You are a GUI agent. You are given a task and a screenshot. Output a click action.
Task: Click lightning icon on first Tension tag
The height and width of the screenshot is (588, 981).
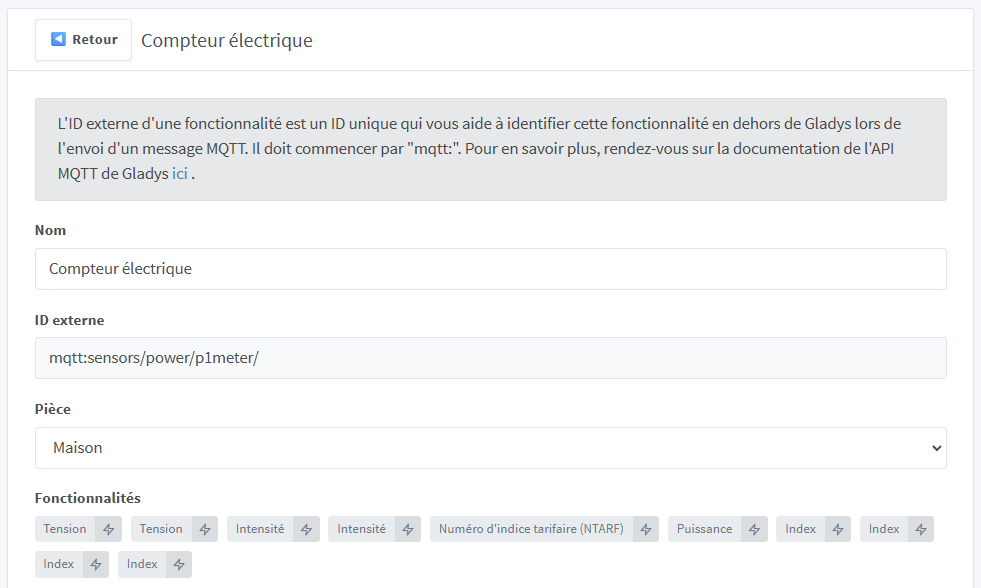108,529
